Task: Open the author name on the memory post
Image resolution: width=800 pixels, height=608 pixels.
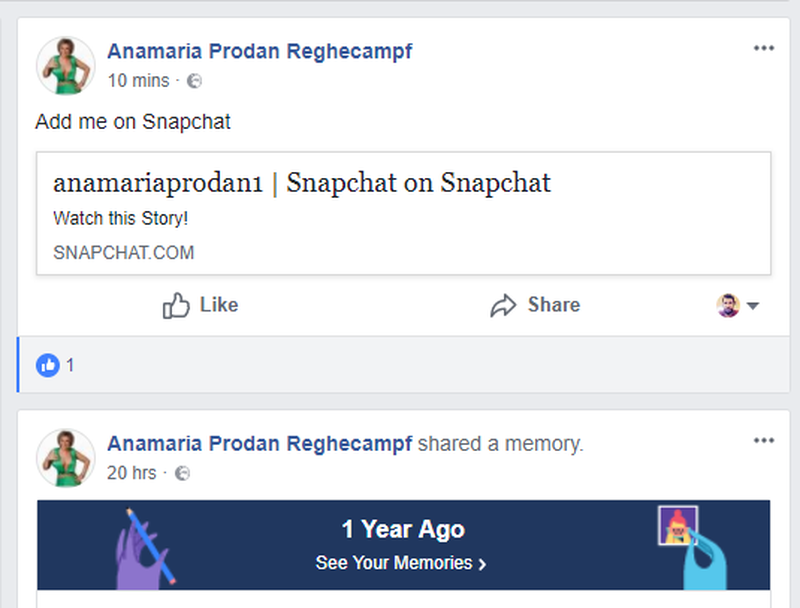Action: 259,443
